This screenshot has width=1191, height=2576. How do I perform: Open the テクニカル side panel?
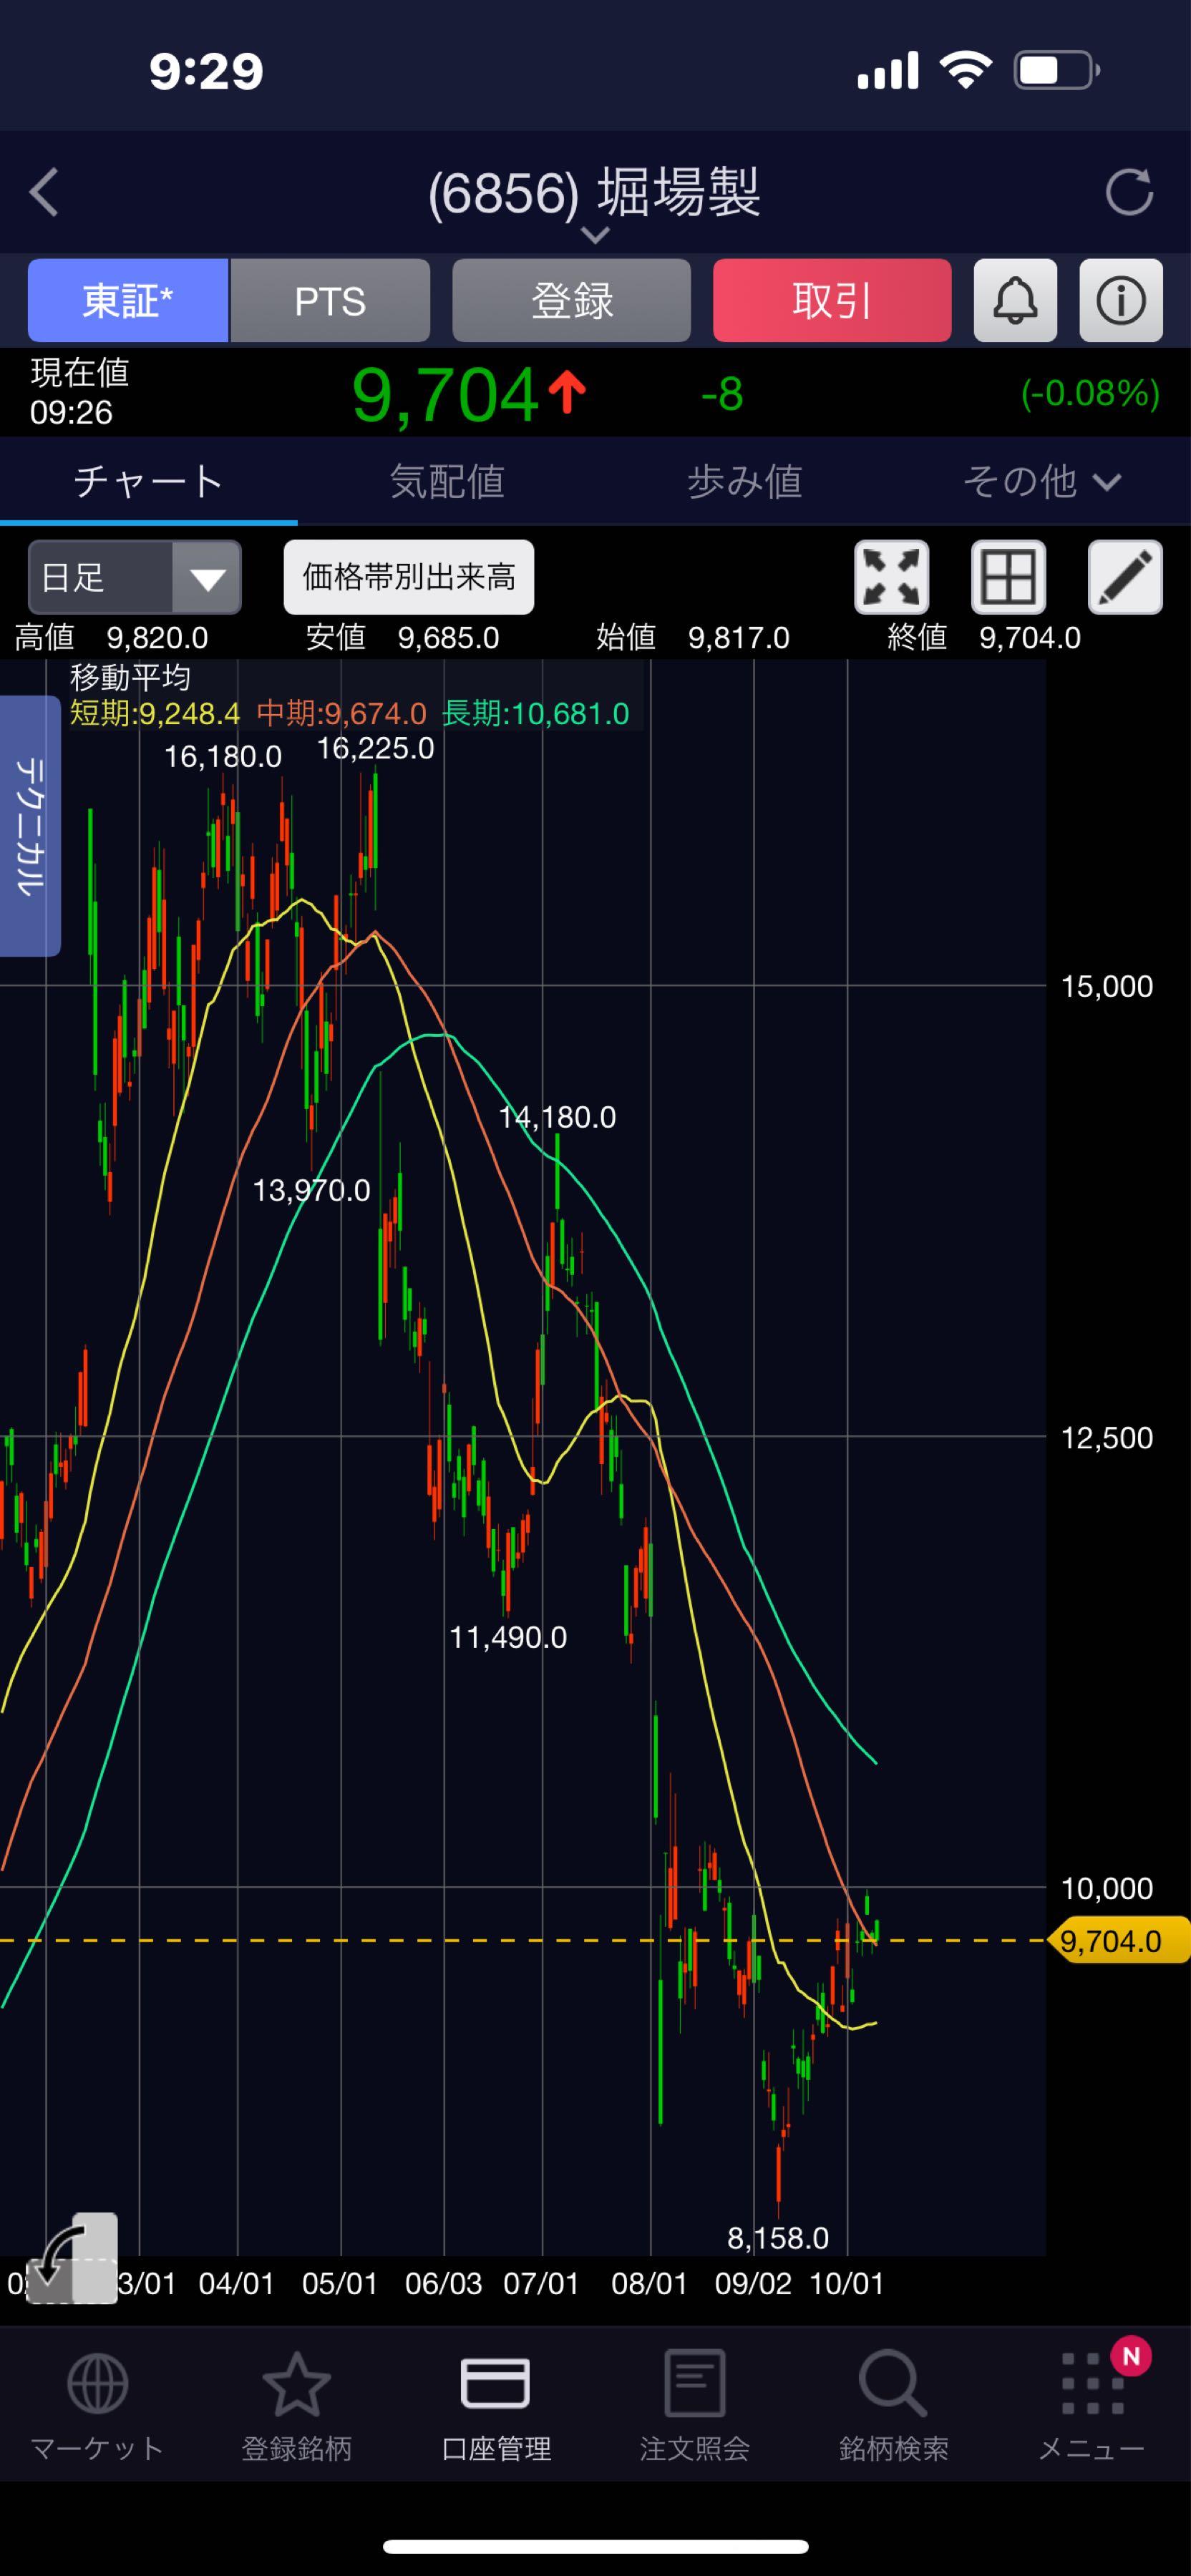coord(30,825)
